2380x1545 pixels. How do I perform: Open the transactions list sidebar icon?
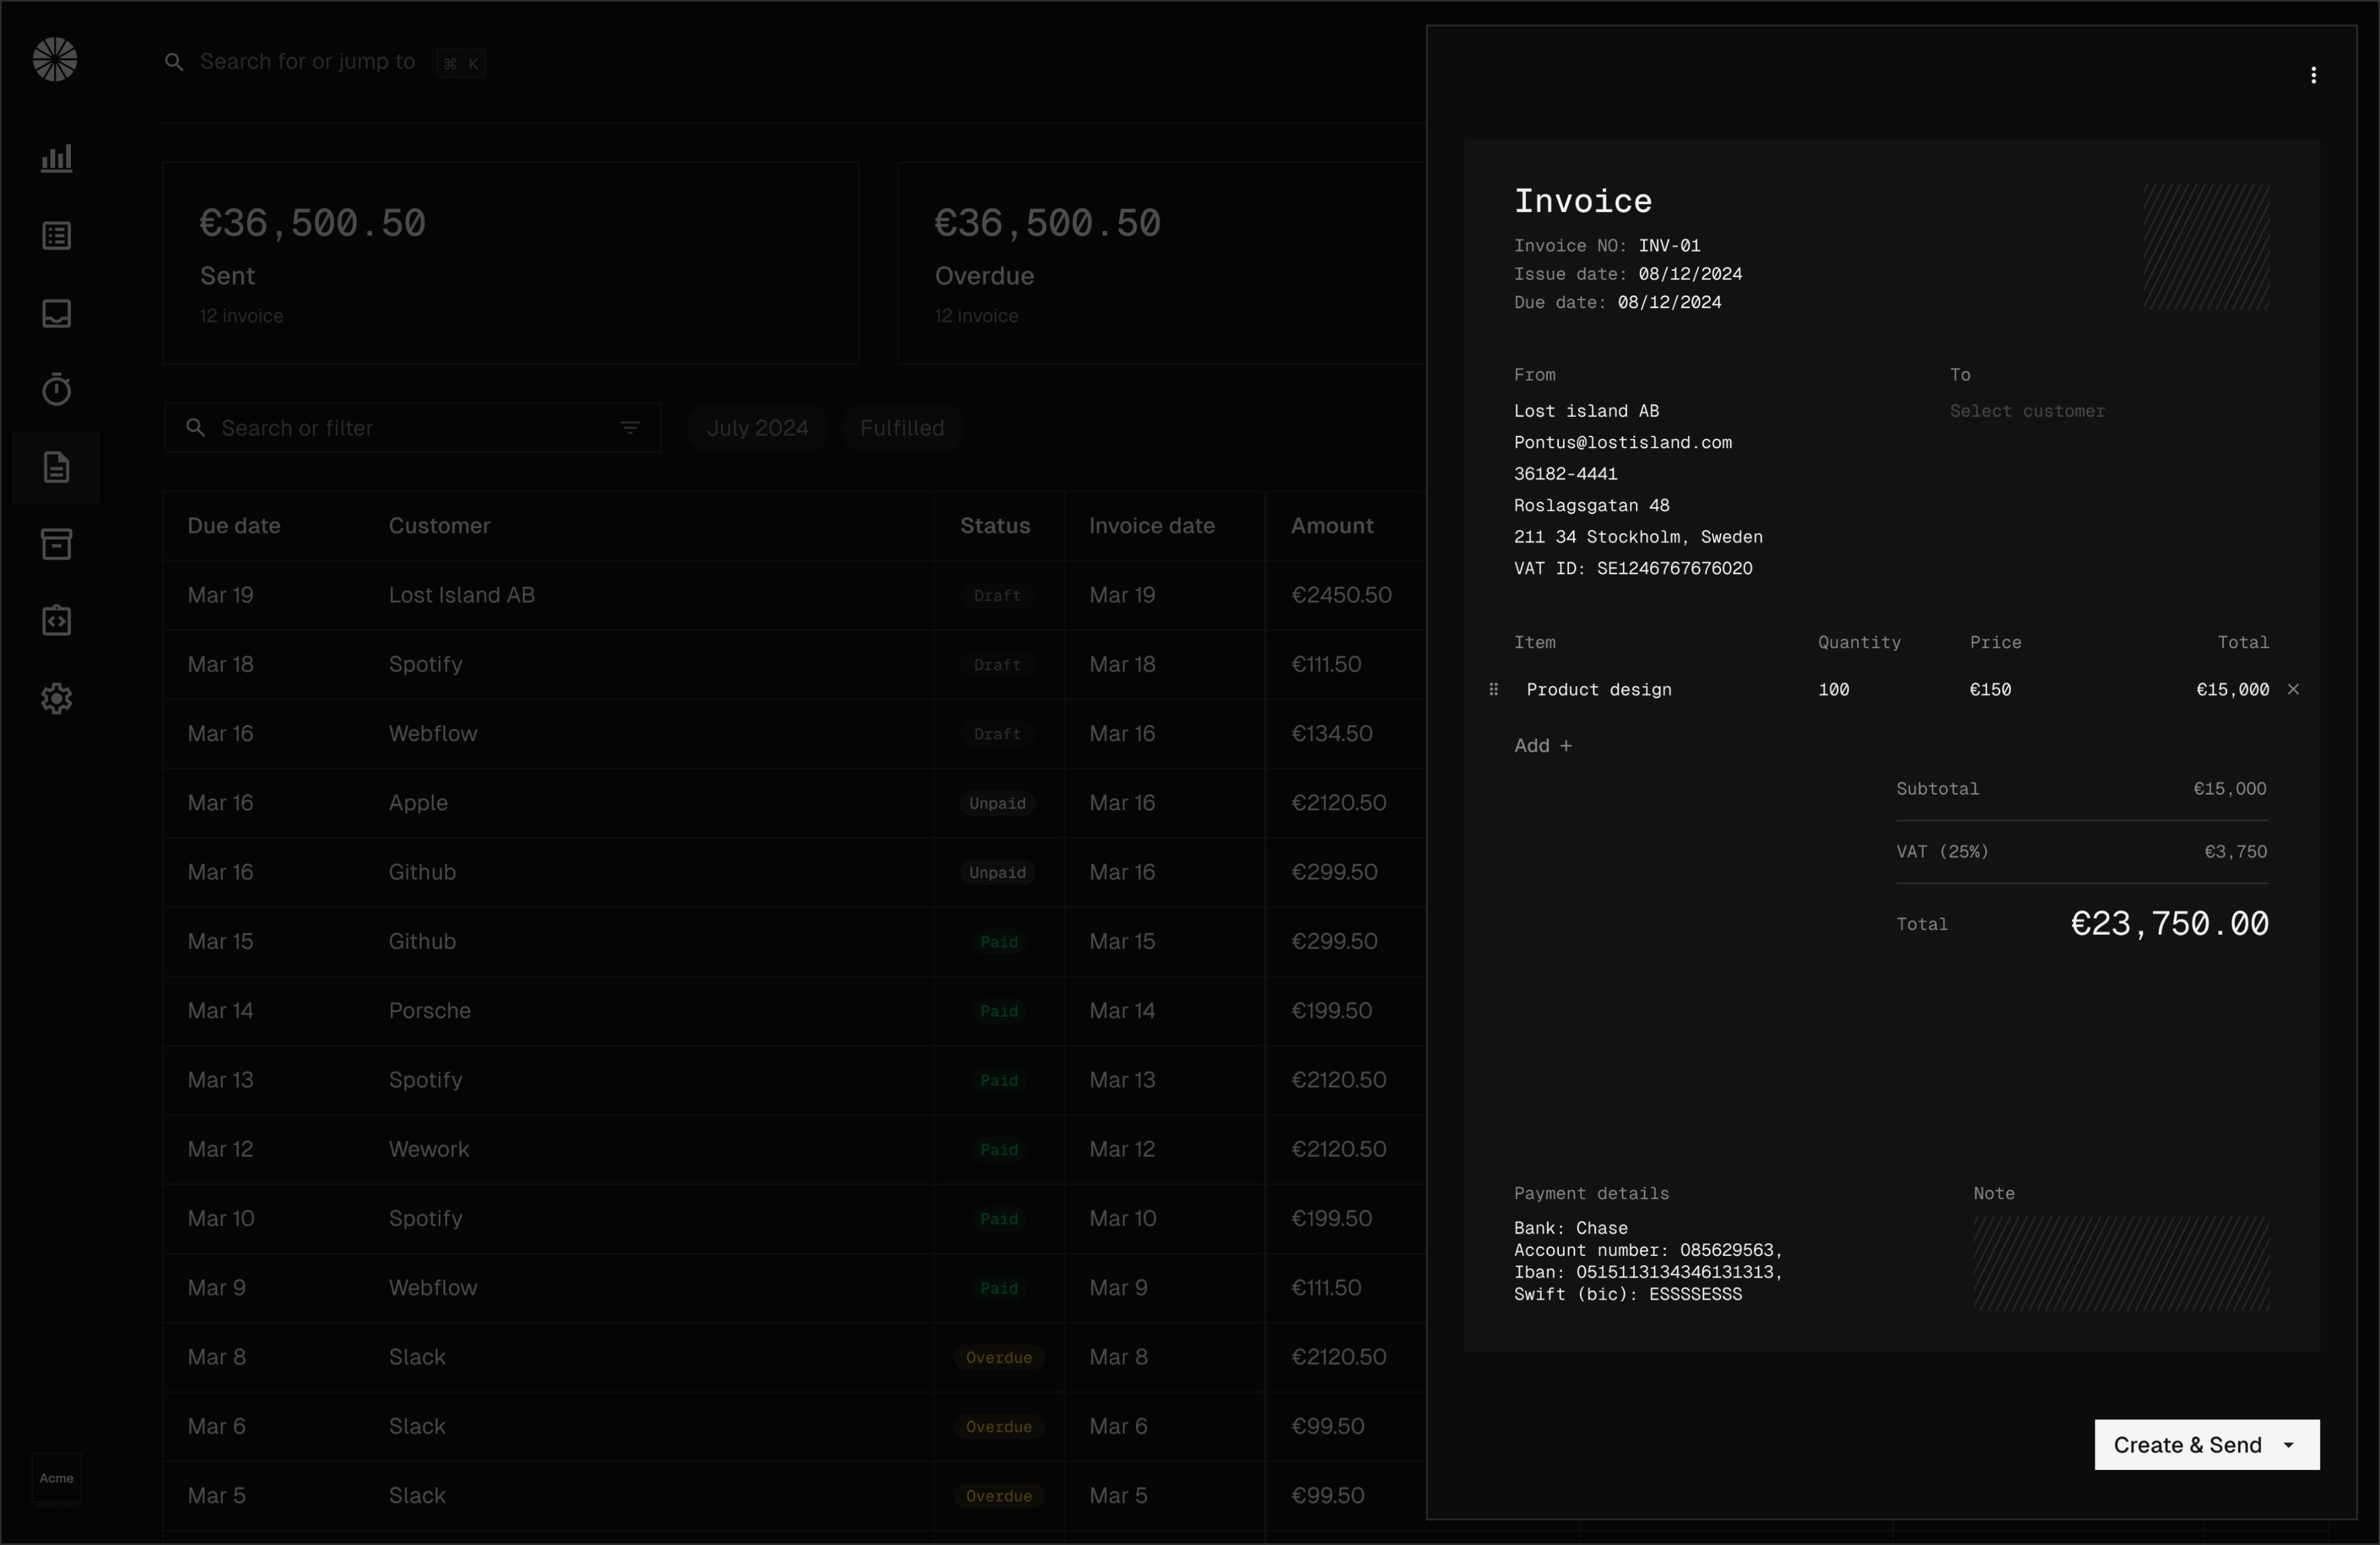click(x=56, y=236)
